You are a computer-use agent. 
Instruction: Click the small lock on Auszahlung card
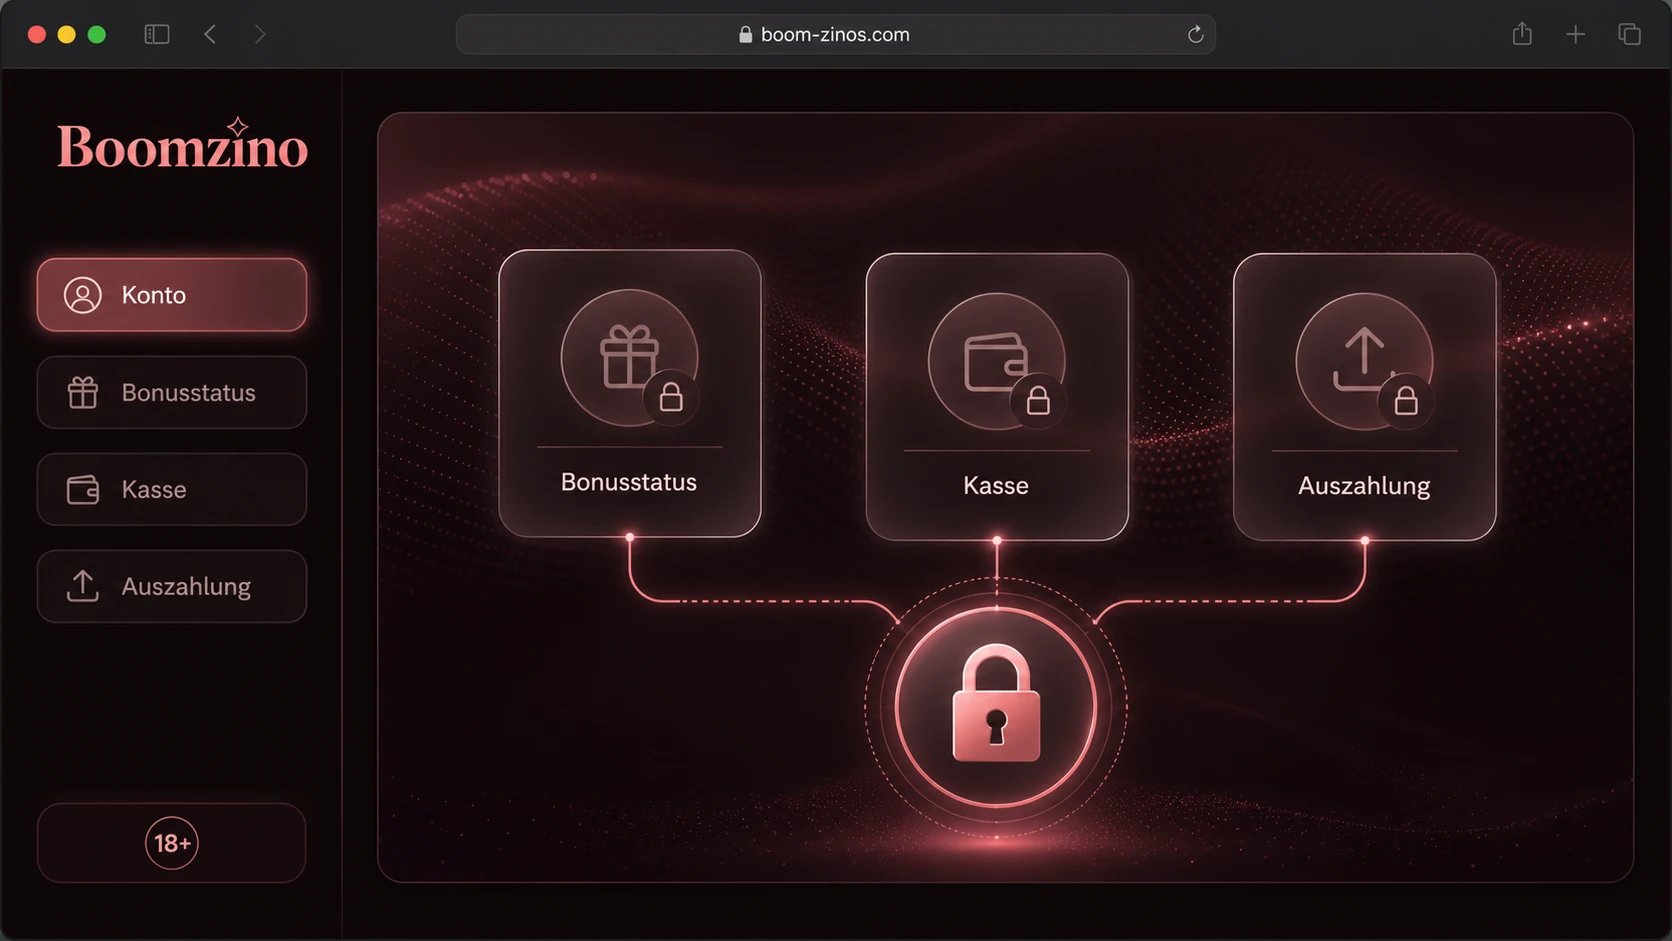(1406, 401)
